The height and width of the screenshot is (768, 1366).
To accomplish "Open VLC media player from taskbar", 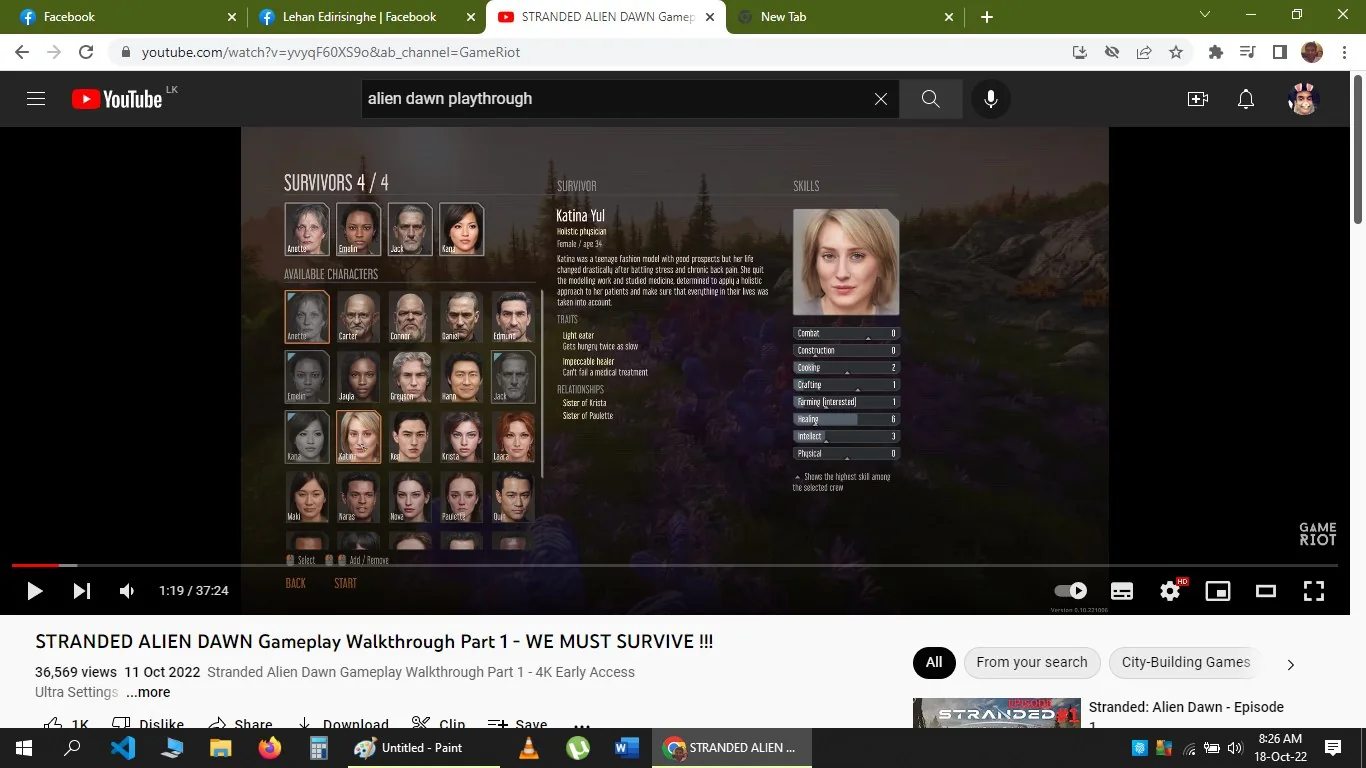I will point(528,748).
